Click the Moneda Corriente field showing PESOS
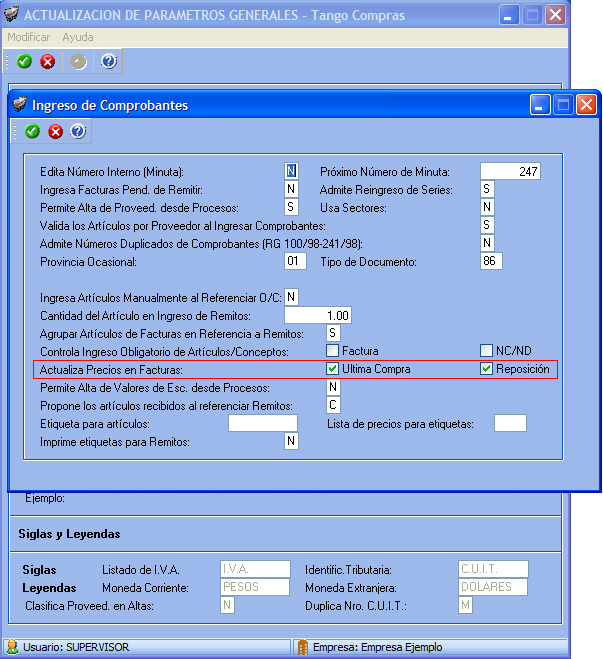Viewport: 603px width, 659px height. (x=255, y=587)
